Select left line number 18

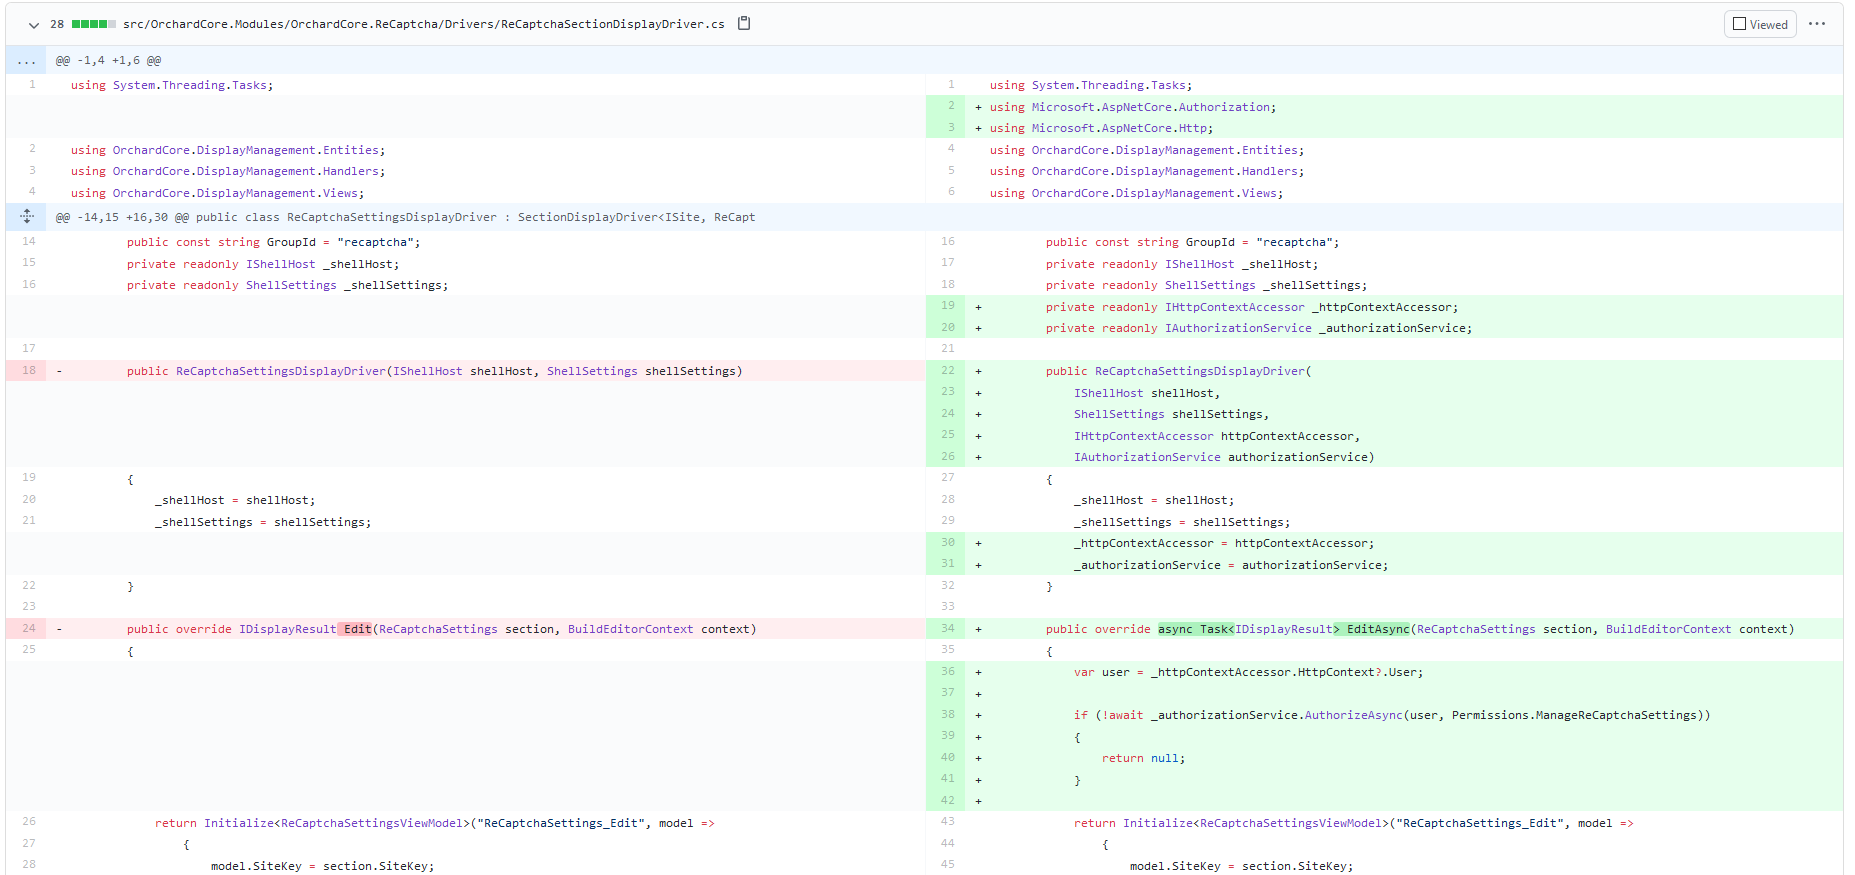click(x=29, y=370)
